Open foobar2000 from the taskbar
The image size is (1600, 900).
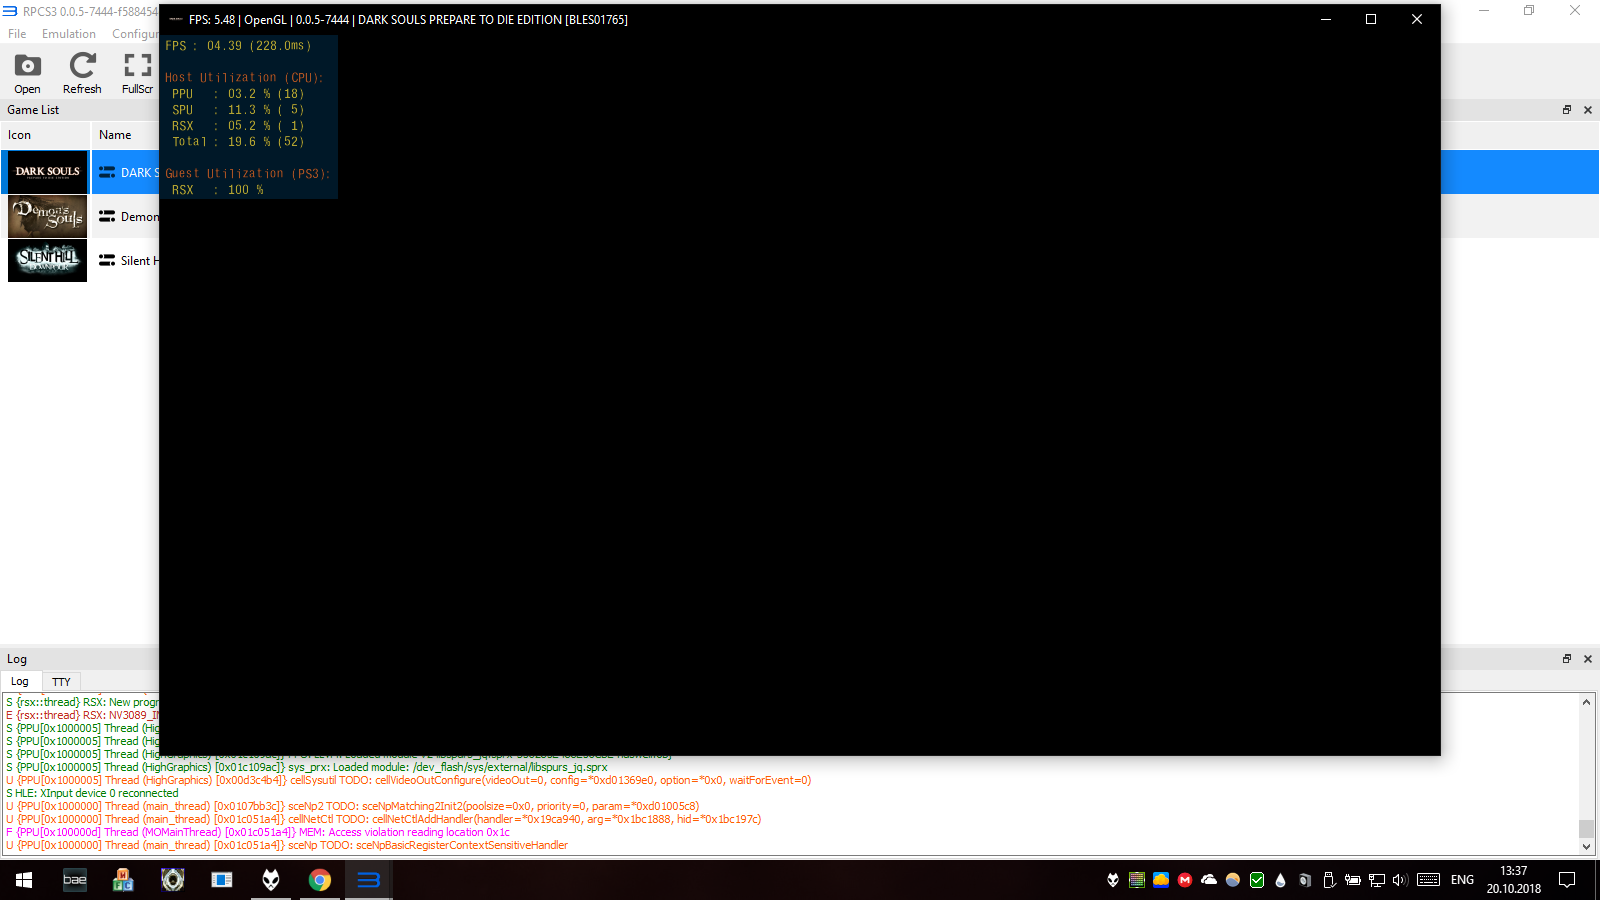[x=271, y=880]
